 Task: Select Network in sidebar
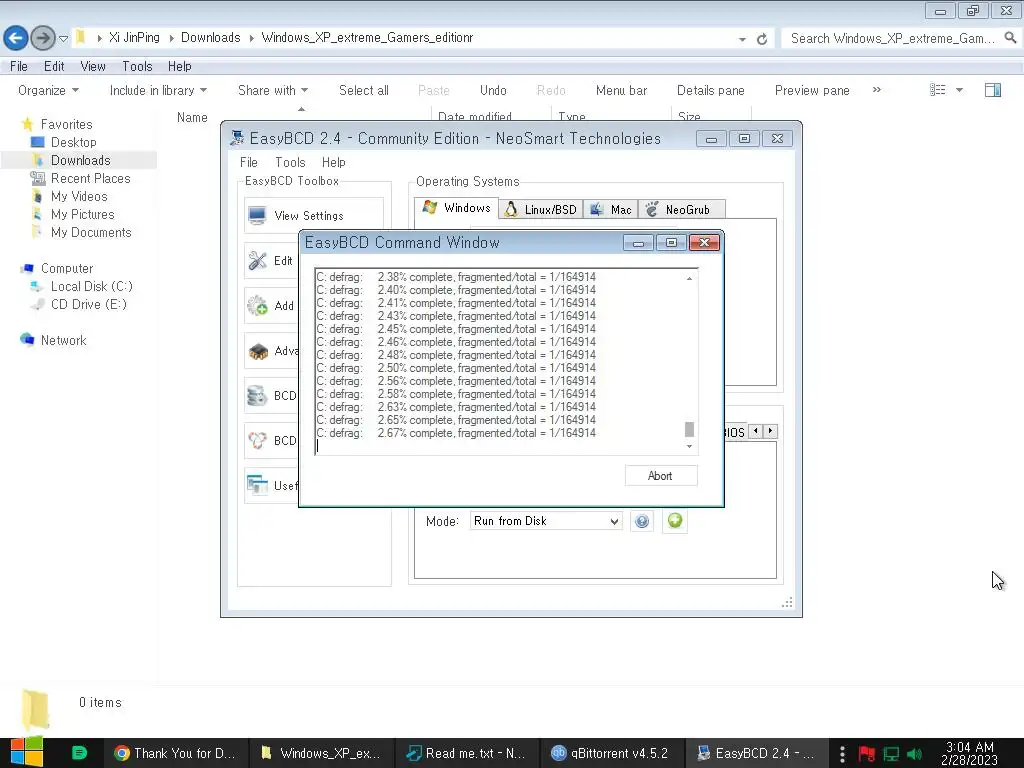coord(63,340)
